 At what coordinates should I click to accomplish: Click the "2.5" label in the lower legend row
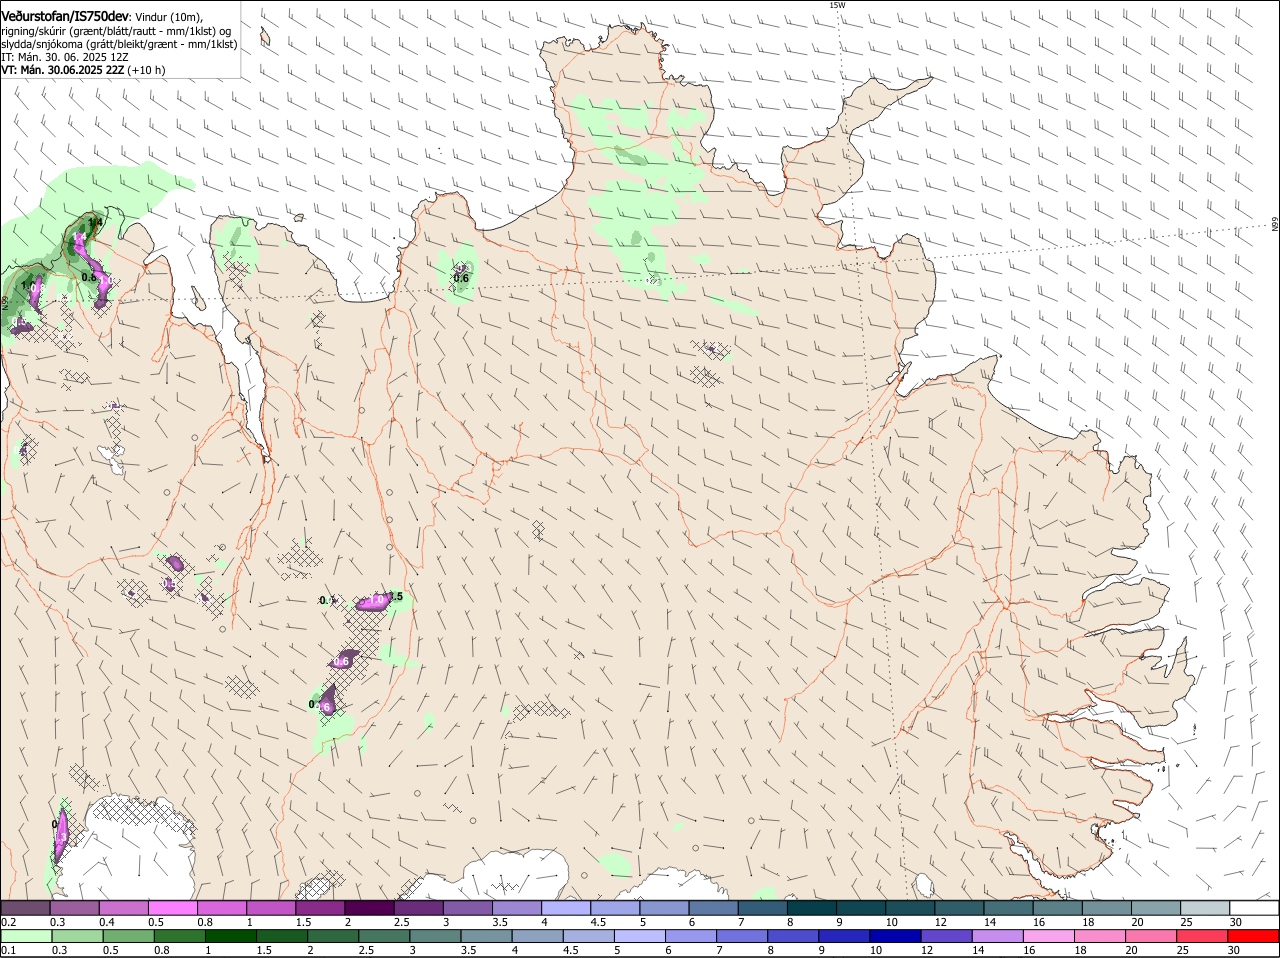367,950
